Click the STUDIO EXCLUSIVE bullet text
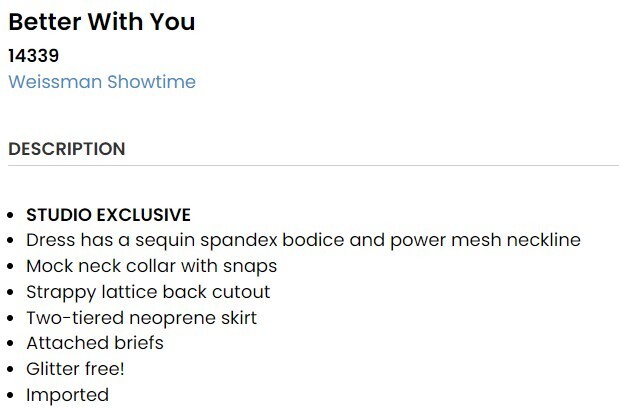The height and width of the screenshot is (409, 619). (108, 214)
